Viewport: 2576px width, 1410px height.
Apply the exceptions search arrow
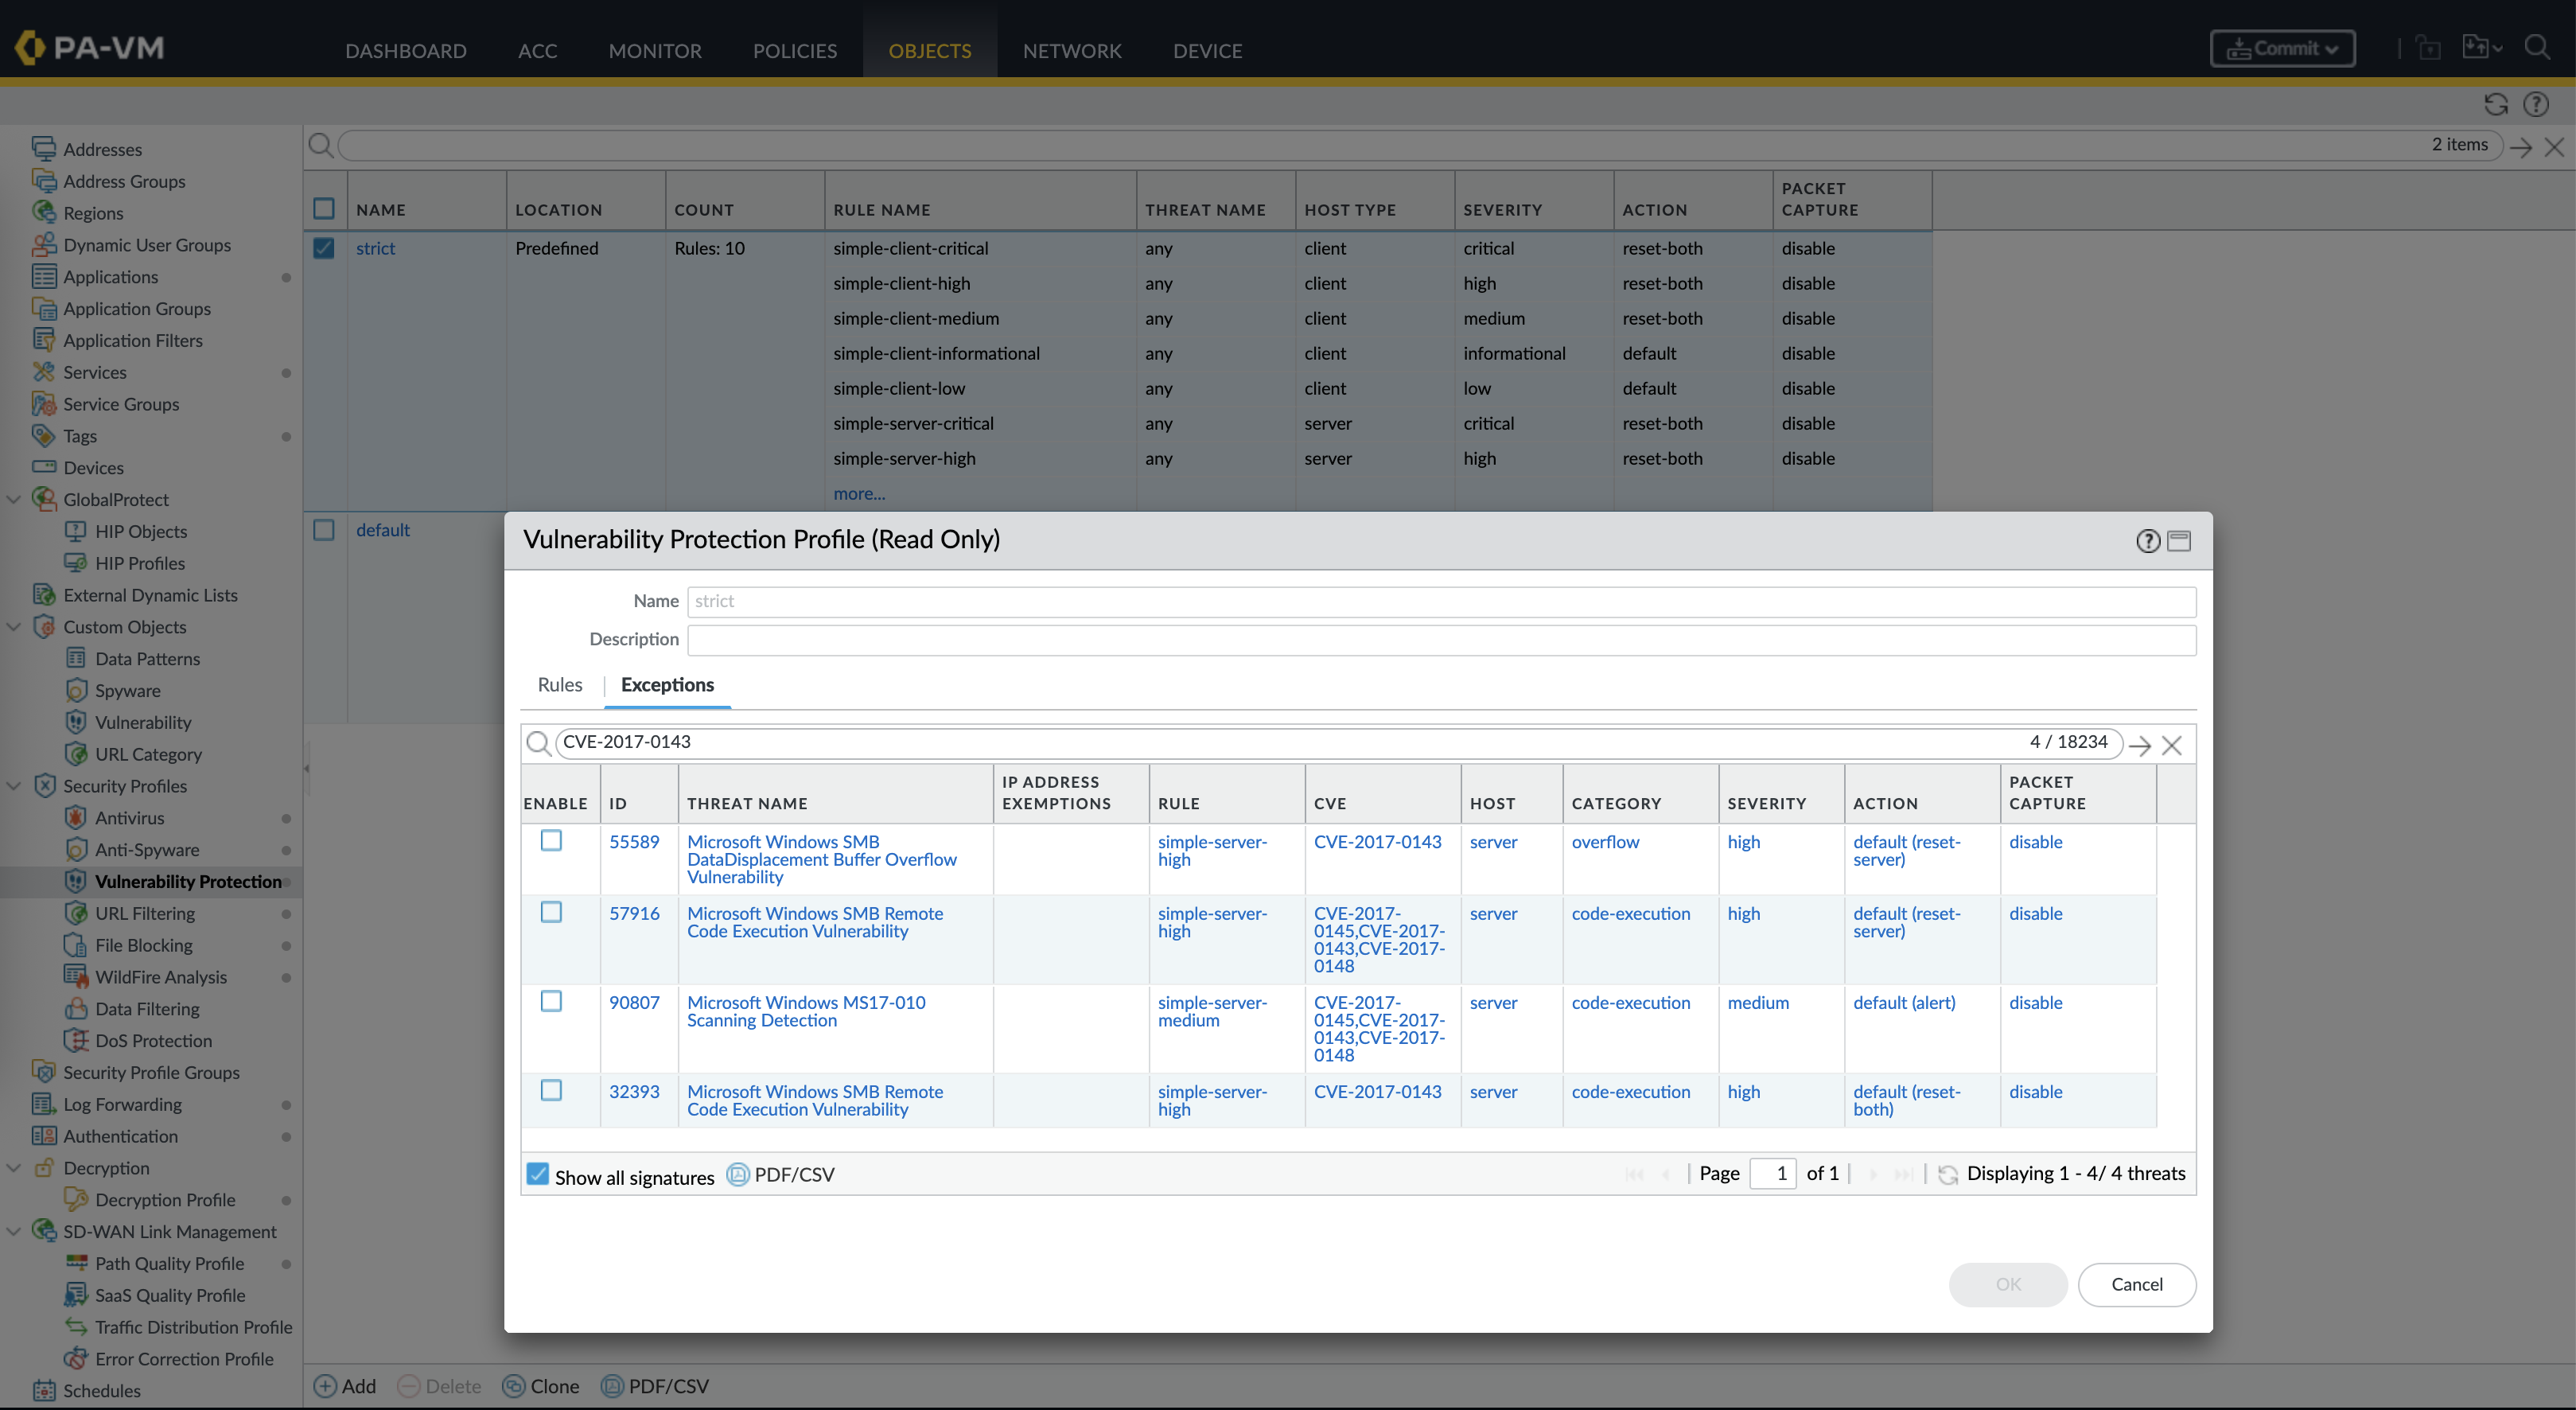click(x=2139, y=745)
